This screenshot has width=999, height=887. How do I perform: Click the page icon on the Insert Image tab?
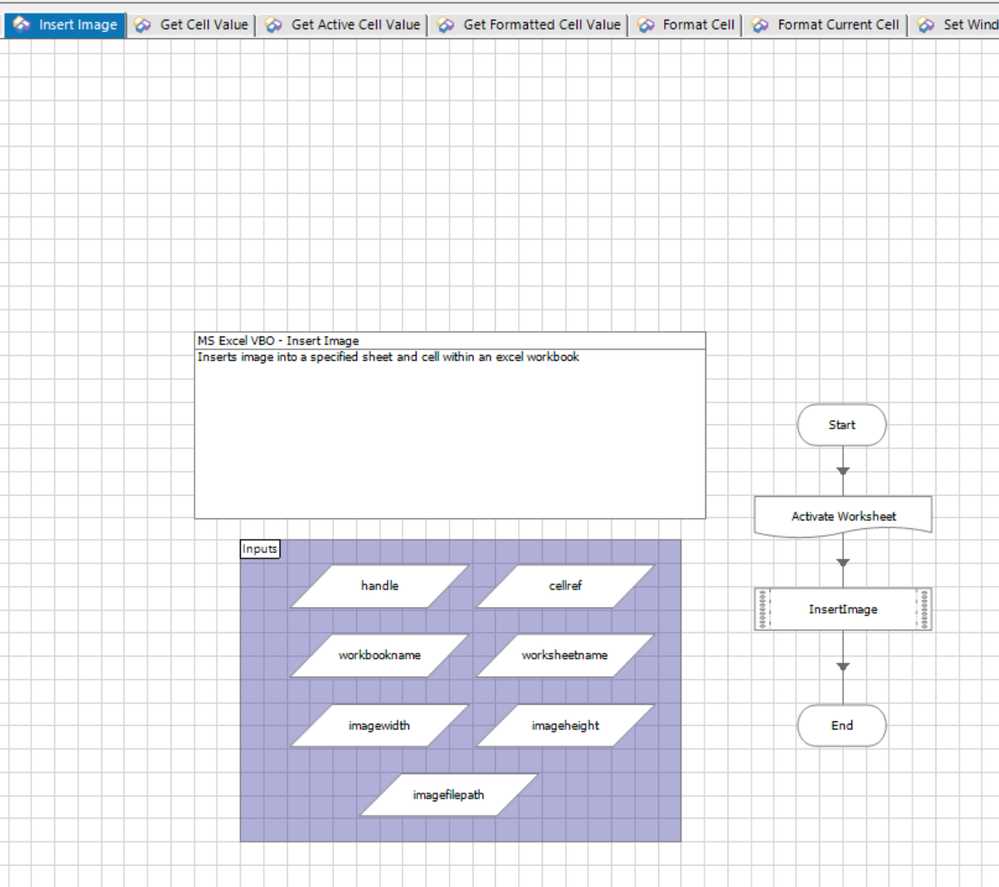pos(22,25)
